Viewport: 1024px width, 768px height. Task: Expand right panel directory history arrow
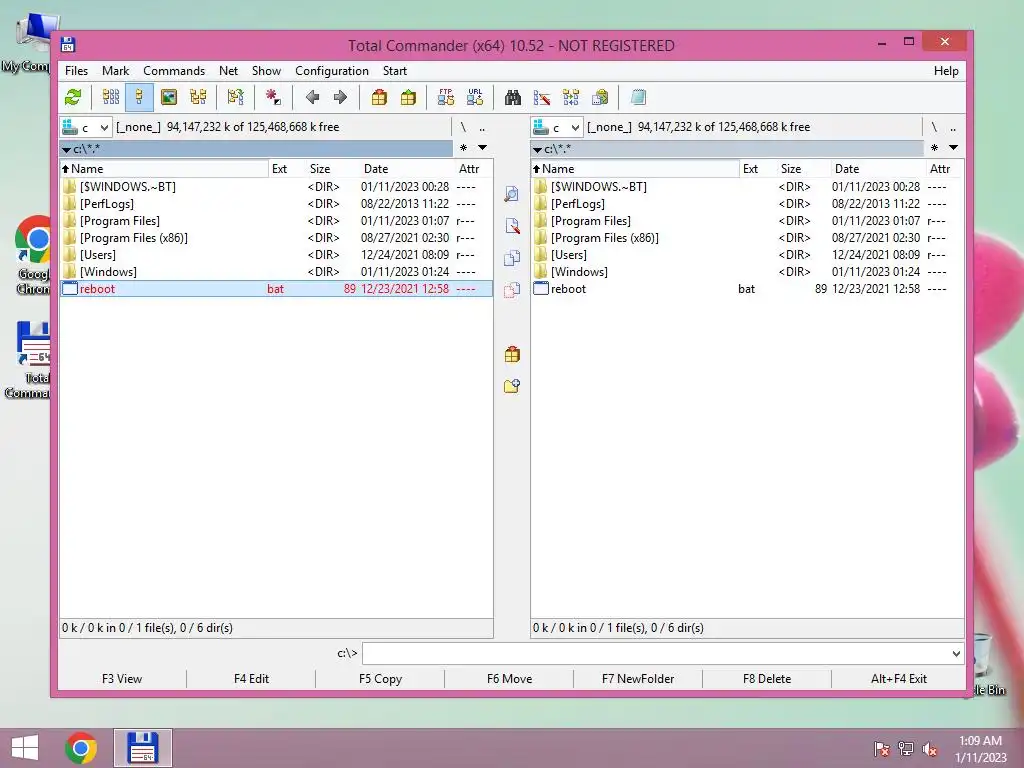(953, 148)
